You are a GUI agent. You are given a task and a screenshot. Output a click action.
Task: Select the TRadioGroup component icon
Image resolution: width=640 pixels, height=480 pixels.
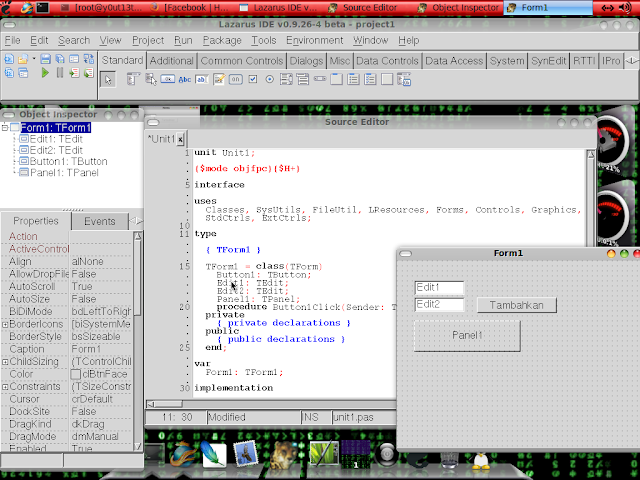(x=353, y=79)
